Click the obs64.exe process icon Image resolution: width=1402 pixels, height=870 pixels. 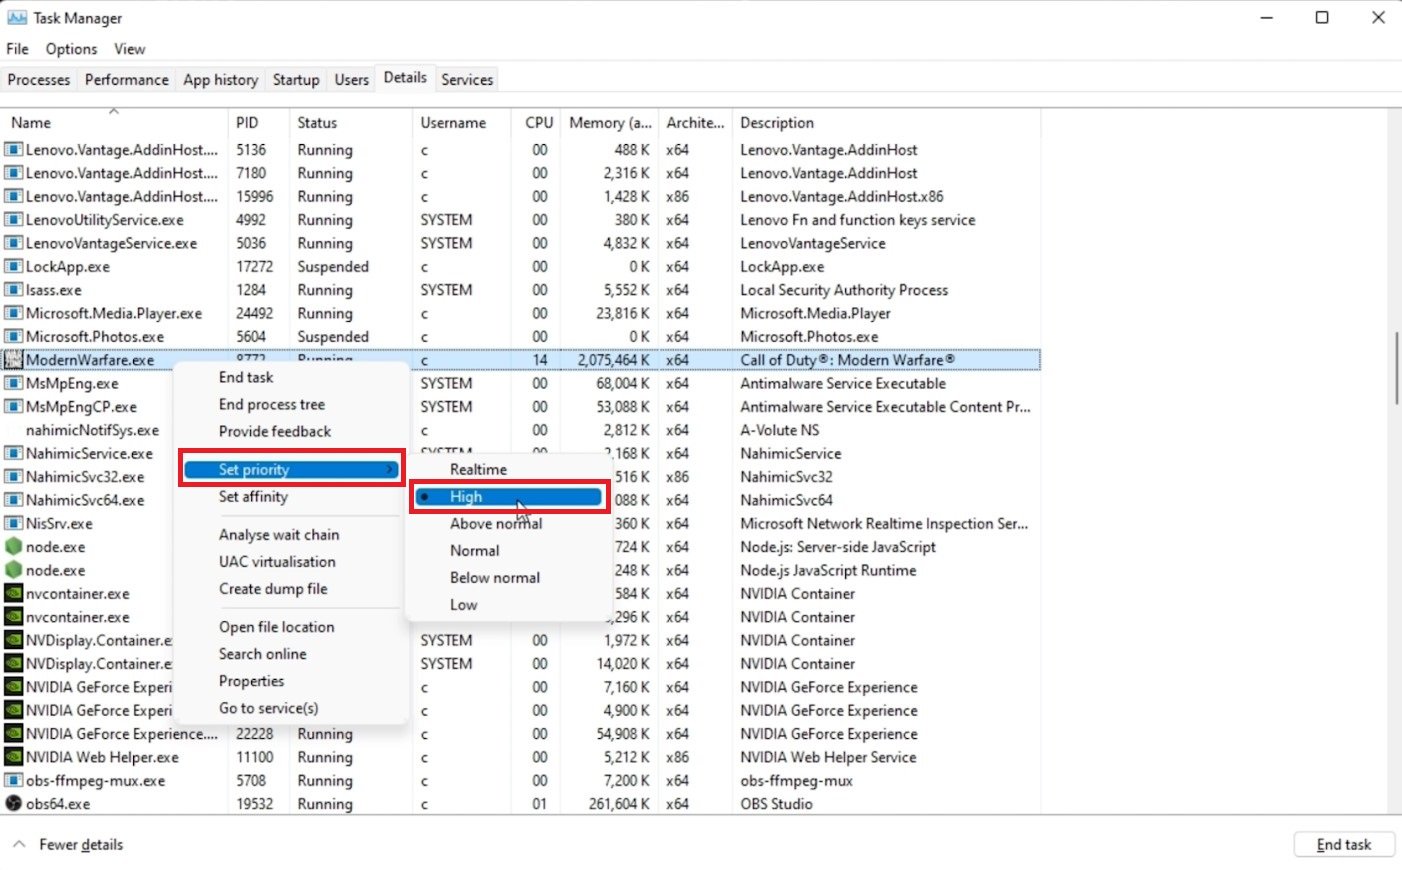tap(13, 804)
